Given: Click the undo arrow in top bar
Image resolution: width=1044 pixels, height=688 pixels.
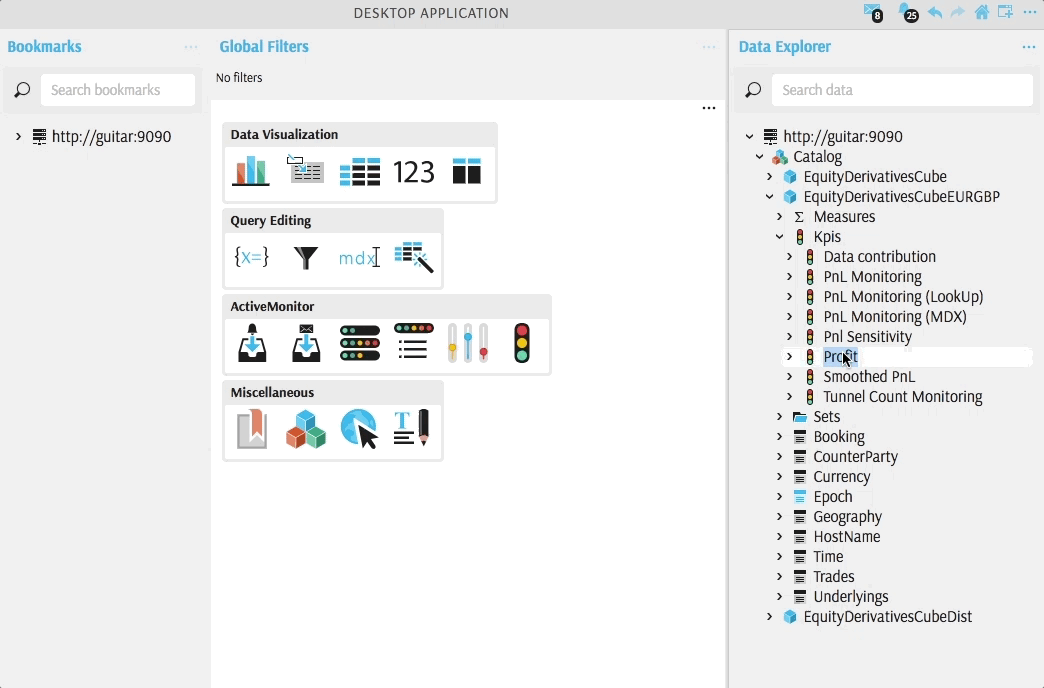Looking at the screenshot, I should pos(935,12).
